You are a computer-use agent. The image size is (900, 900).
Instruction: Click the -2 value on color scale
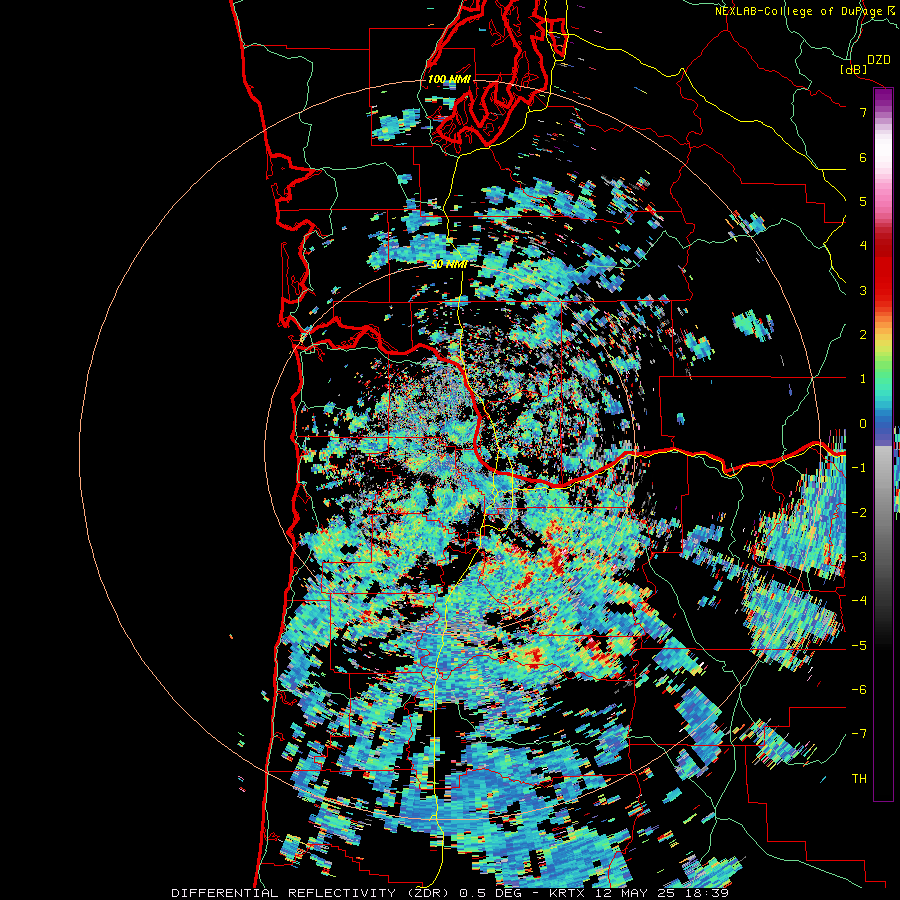[x=859, y=512]
